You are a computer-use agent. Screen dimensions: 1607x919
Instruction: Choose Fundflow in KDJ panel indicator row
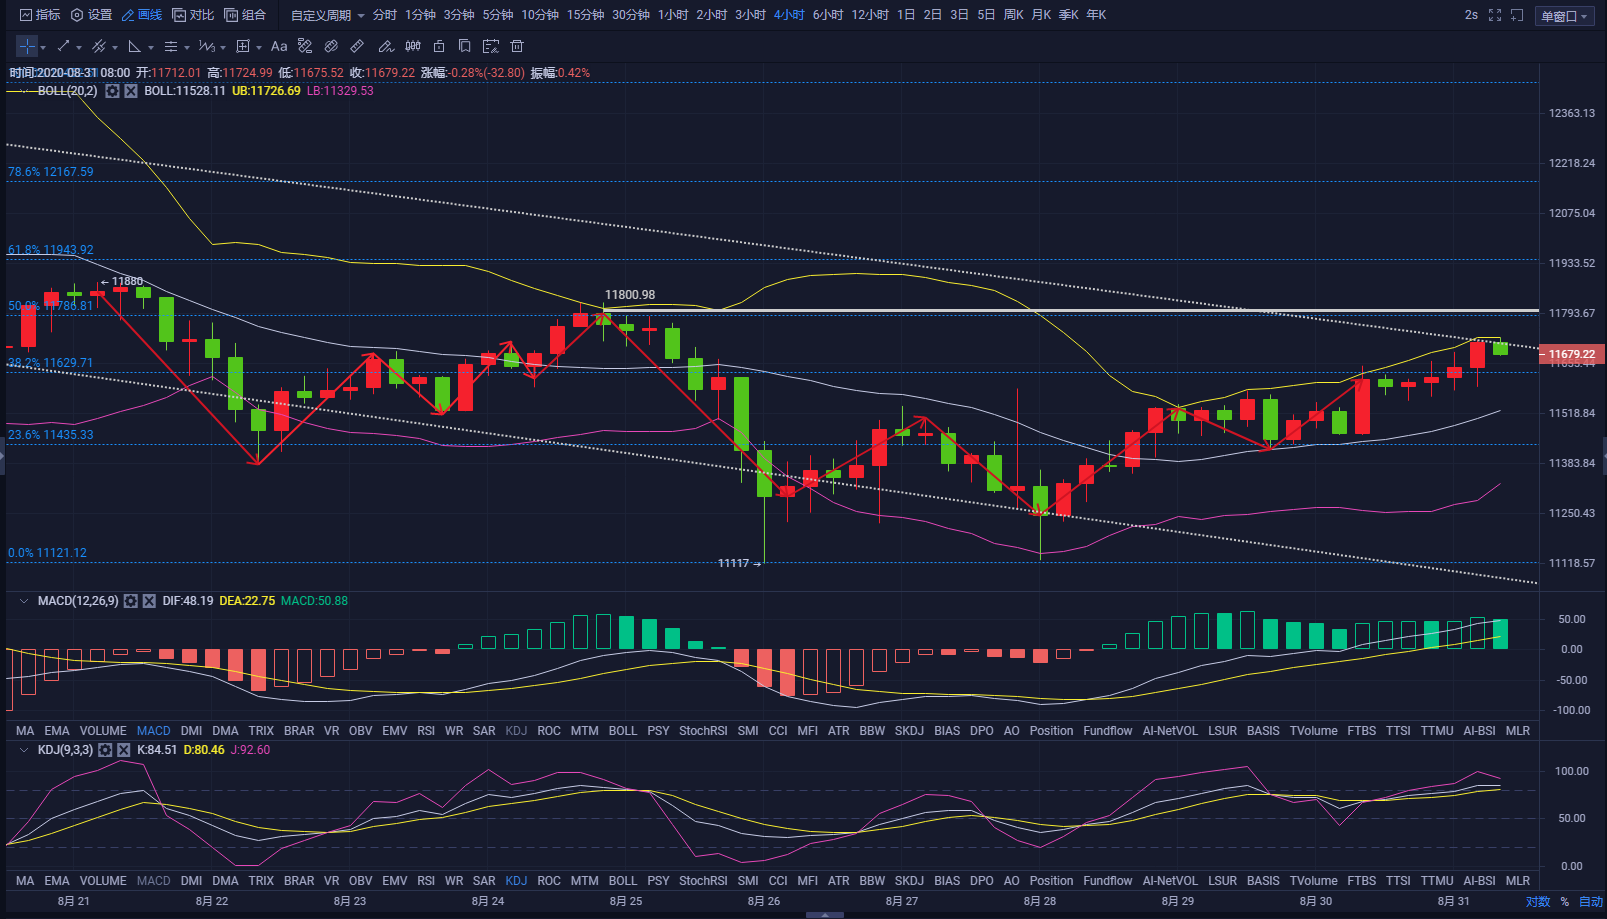(x=1108, y=881)
